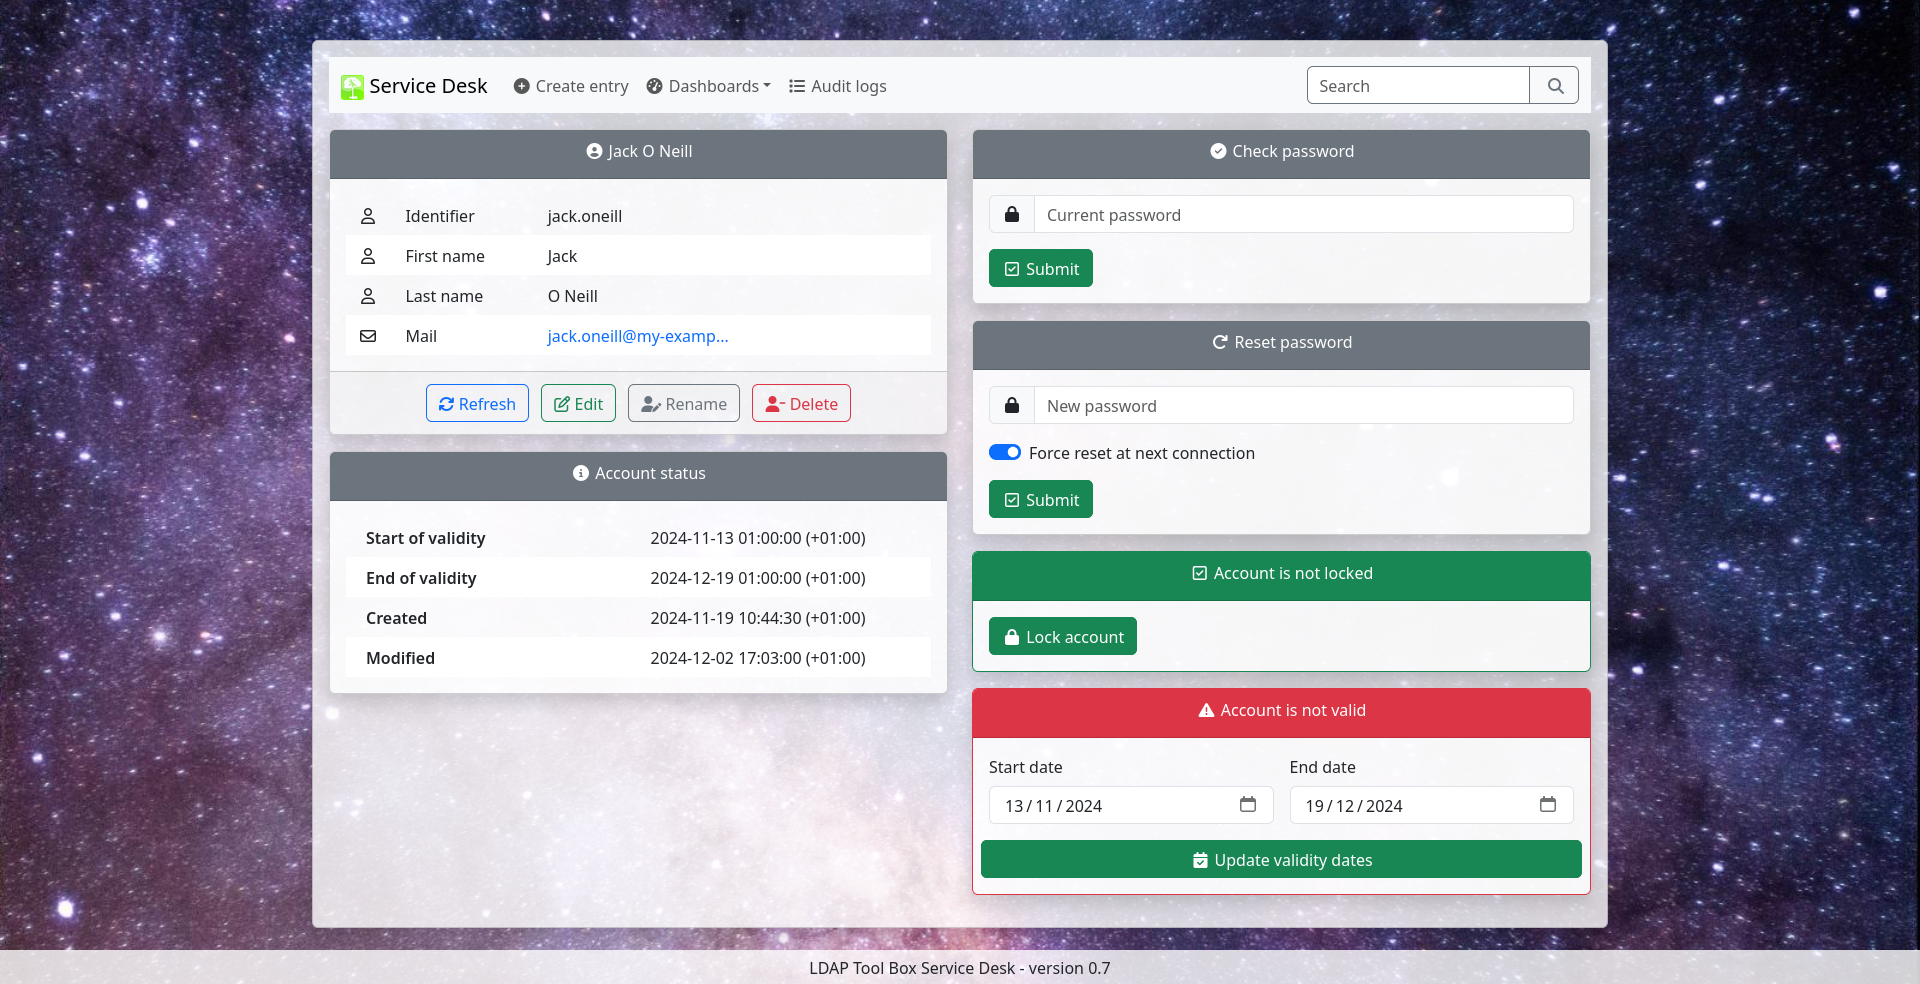Open the End date calendar picker icon
Image resolution: width=1920 pixels, height=984 pixels.
click(x=1548, y=805)
